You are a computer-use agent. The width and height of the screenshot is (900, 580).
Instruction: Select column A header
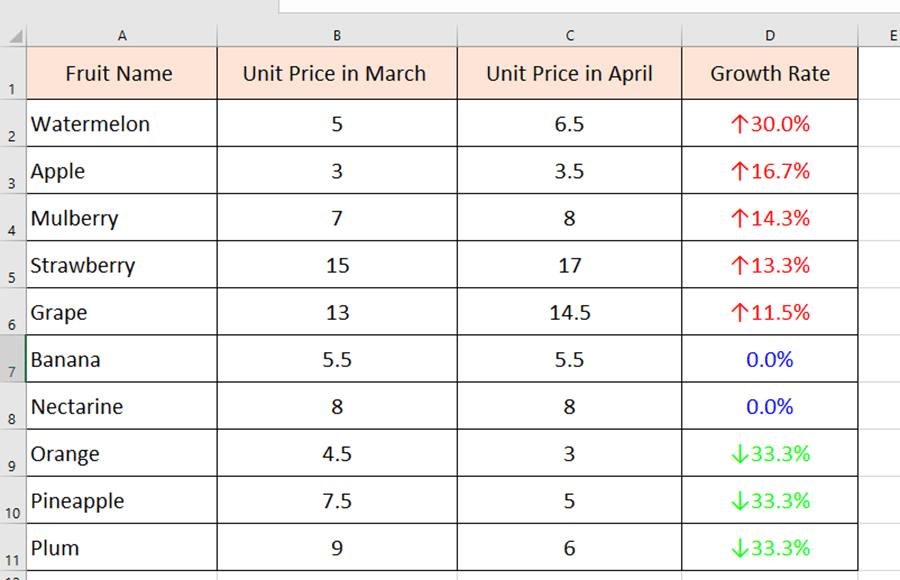click(x=122, y=34)
